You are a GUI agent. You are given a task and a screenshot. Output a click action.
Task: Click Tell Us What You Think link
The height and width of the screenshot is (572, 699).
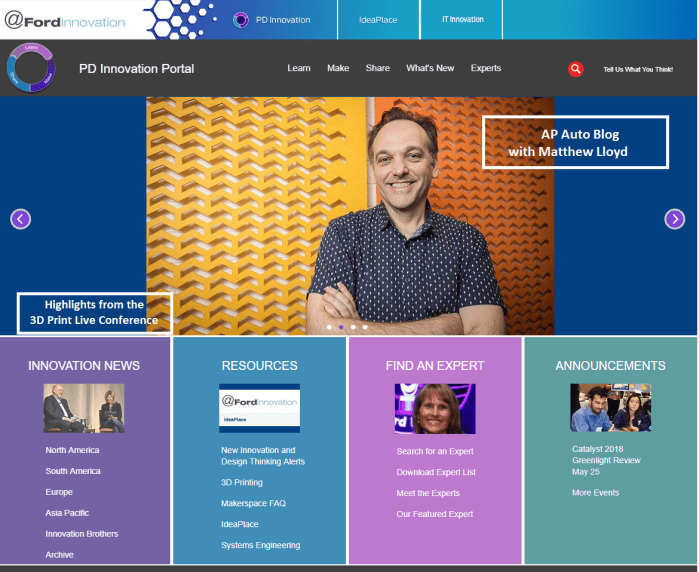(x=638, y=70)
